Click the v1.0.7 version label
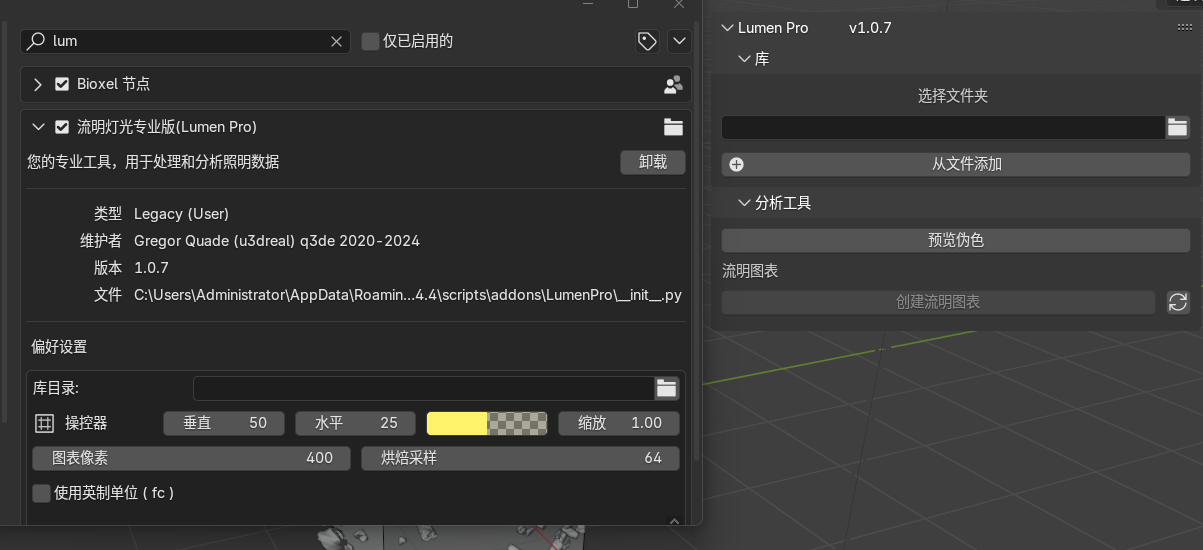This screenshot has height=550, width=1203. click(870, 28)
